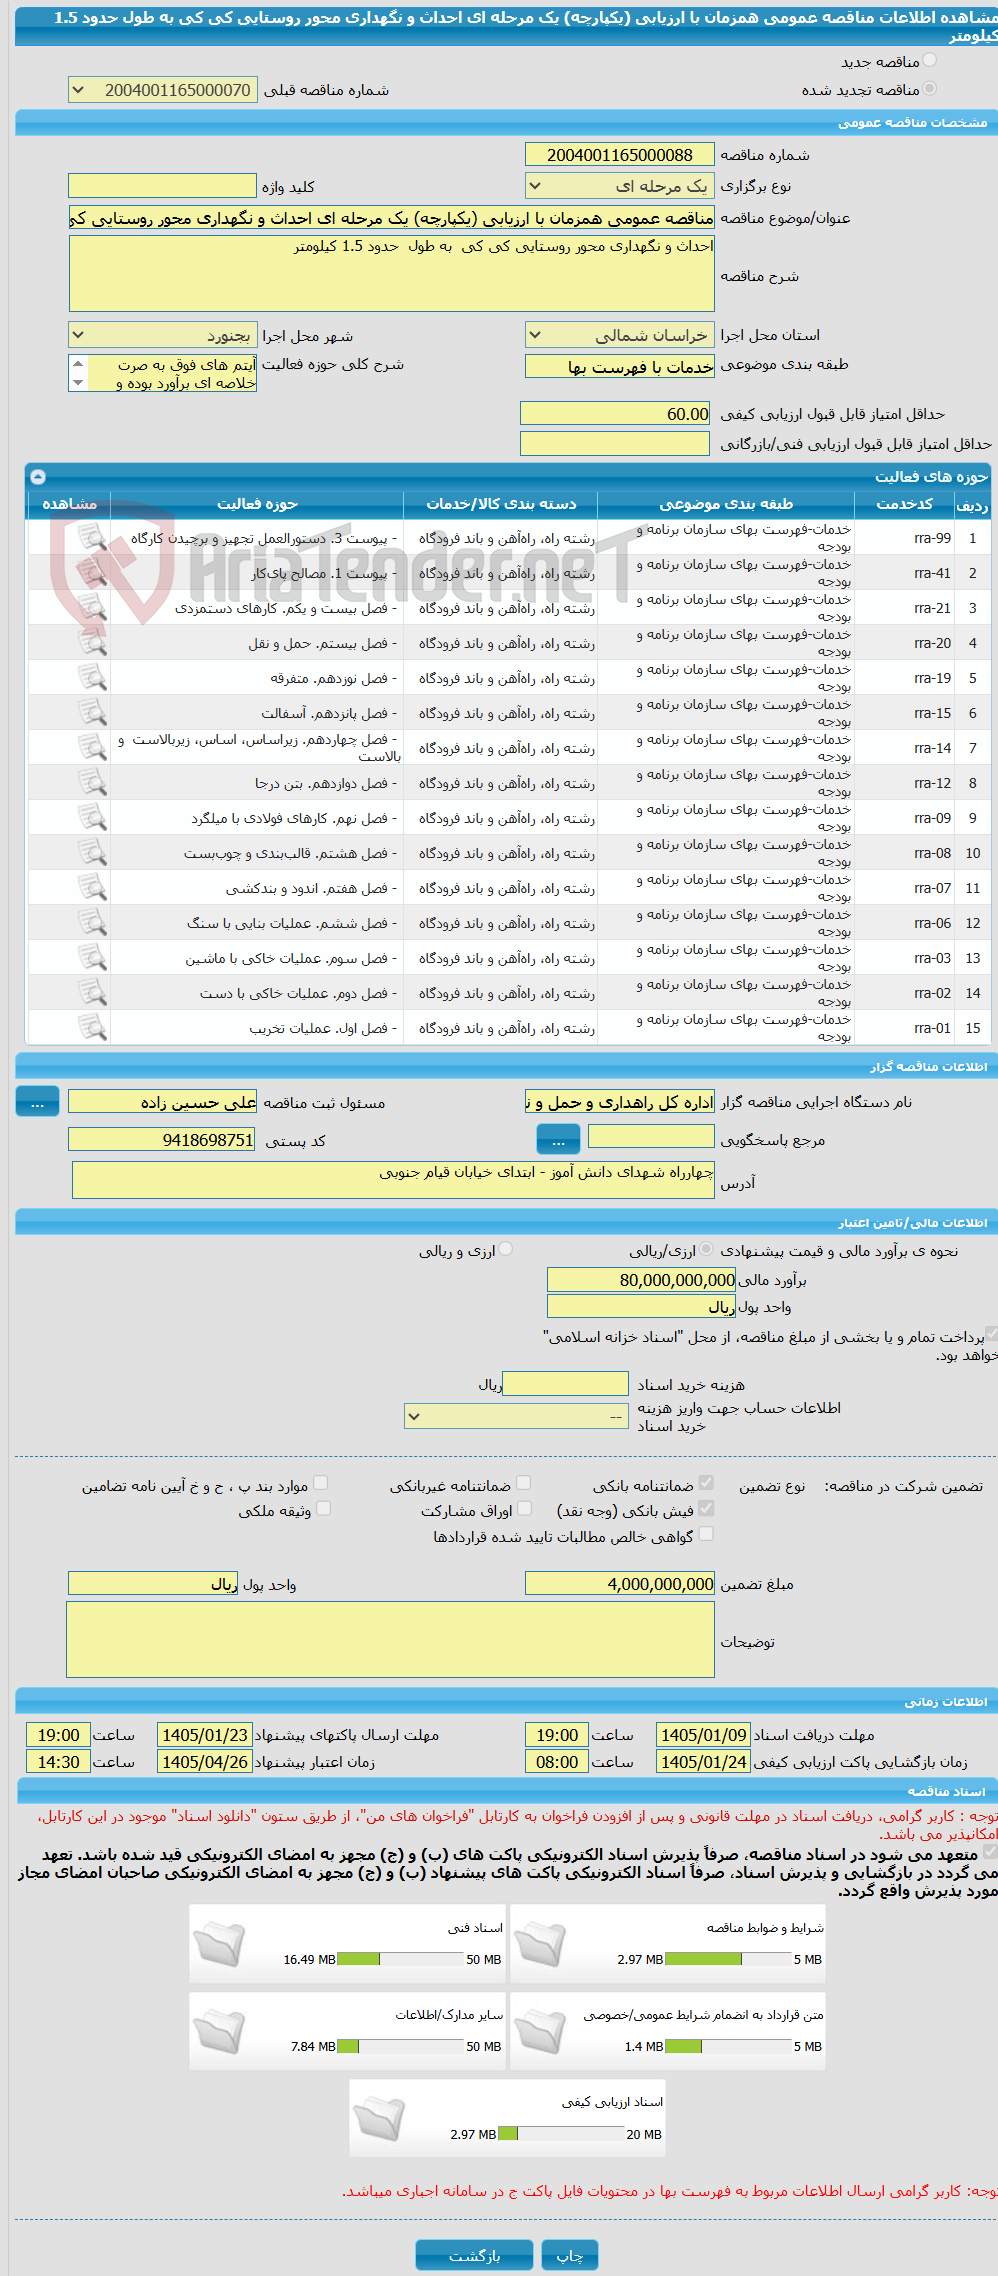The width and height of the screenshot is (998, 2276).
Task: Click the کلید واژه input field
Action: (162, 186)
